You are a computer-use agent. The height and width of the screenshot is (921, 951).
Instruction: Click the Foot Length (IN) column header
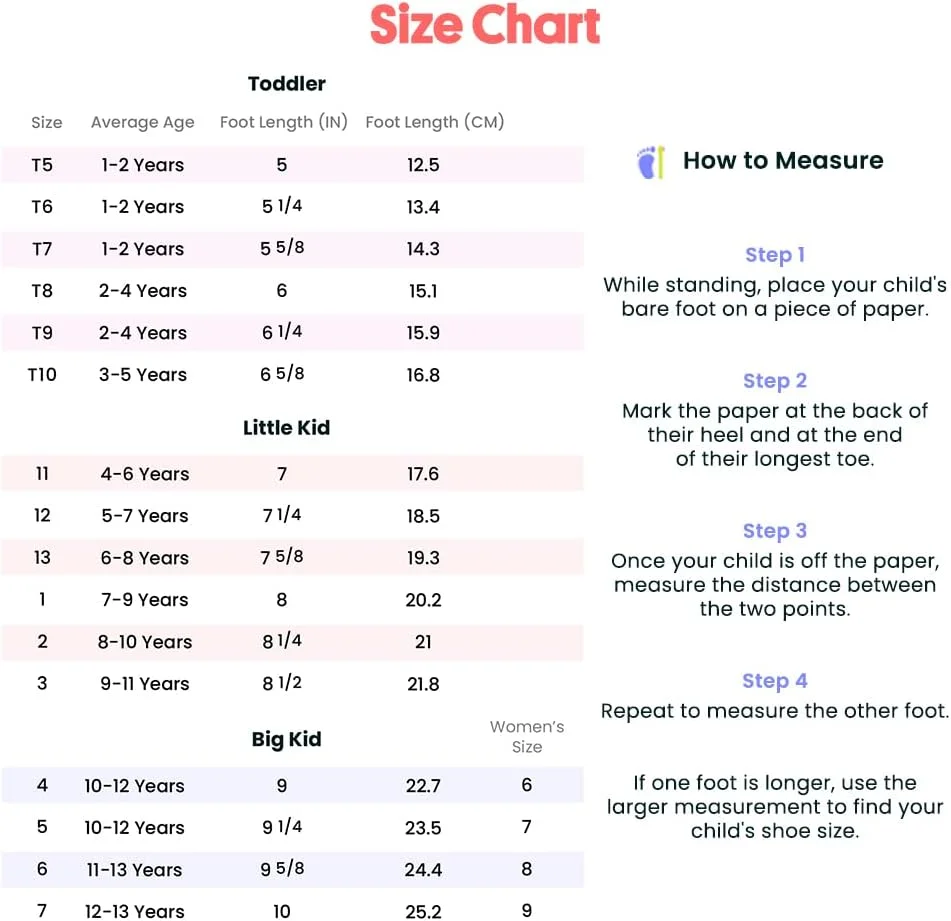pos(284,122)
